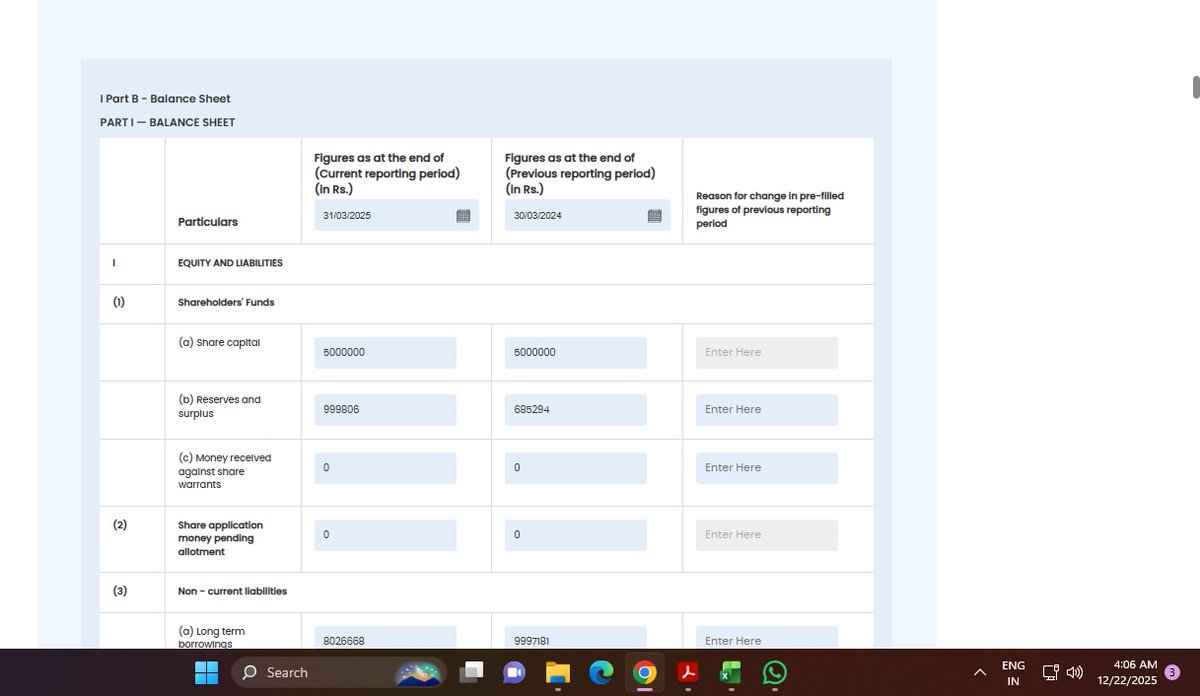This screenshot has height=696, width=1200.
Task: Open WhatsApp from taskbar
Action: [775, 673]
